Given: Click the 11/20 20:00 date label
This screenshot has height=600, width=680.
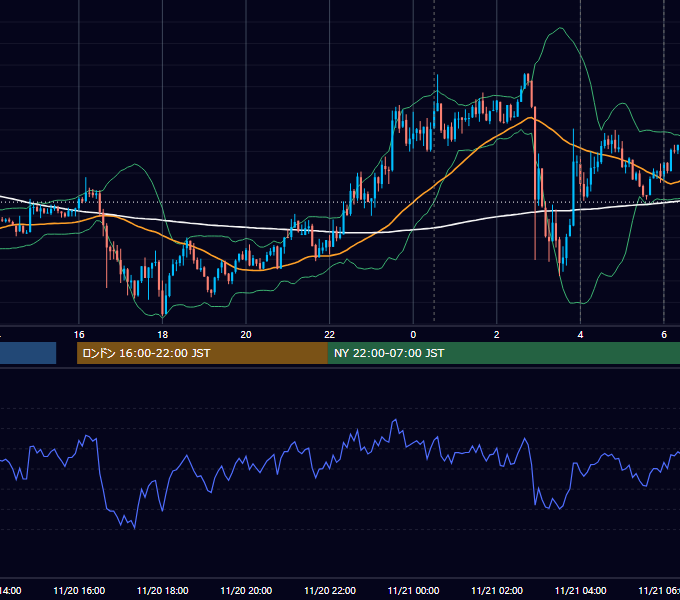Looking at the screenshot, I should point(246,591).
